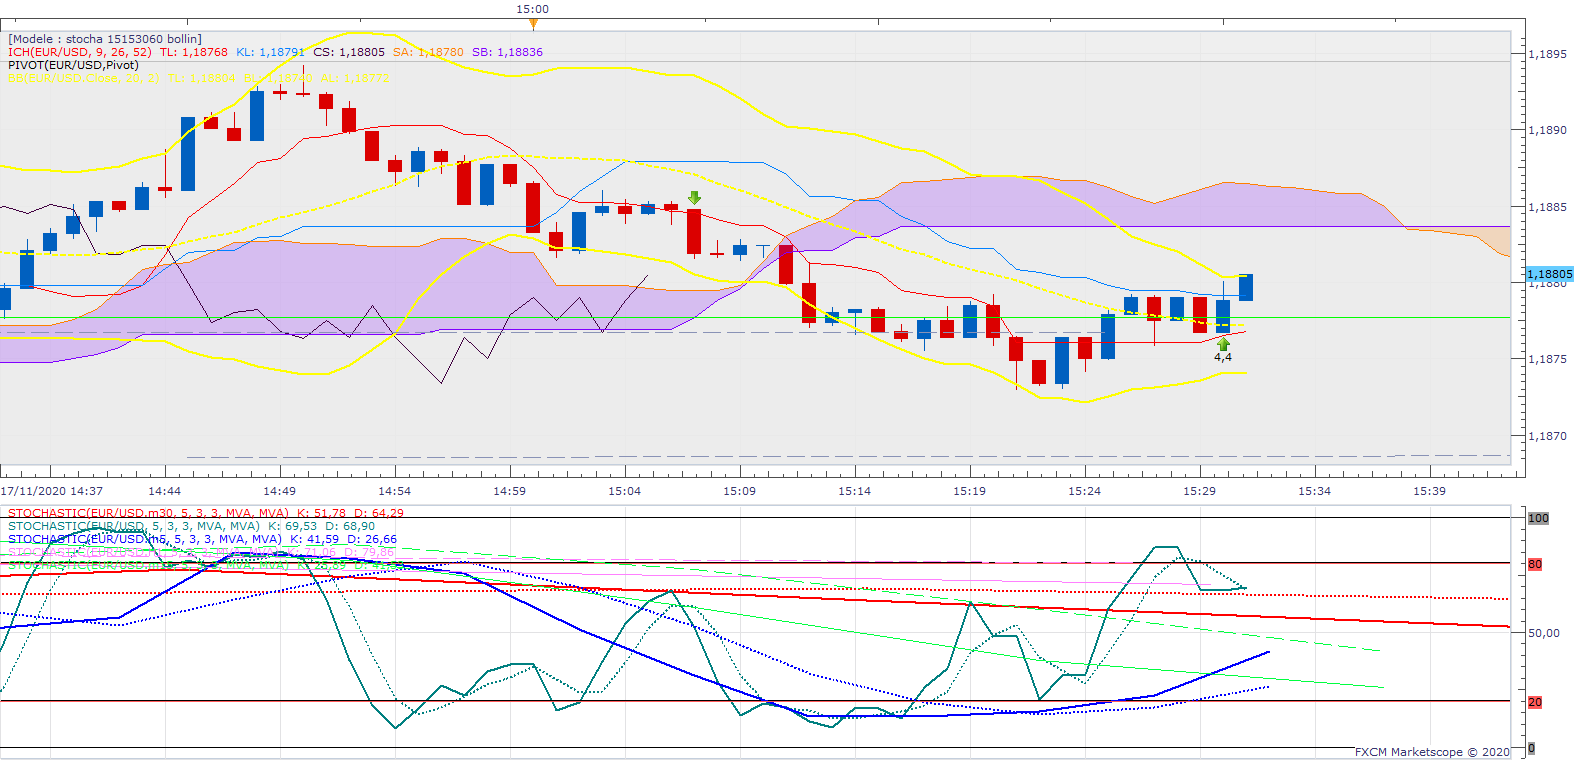Click the 15:09 time axis label
Image resolution: width=1583 pixels, height=760 pixels.
click(x=740, y=491)
